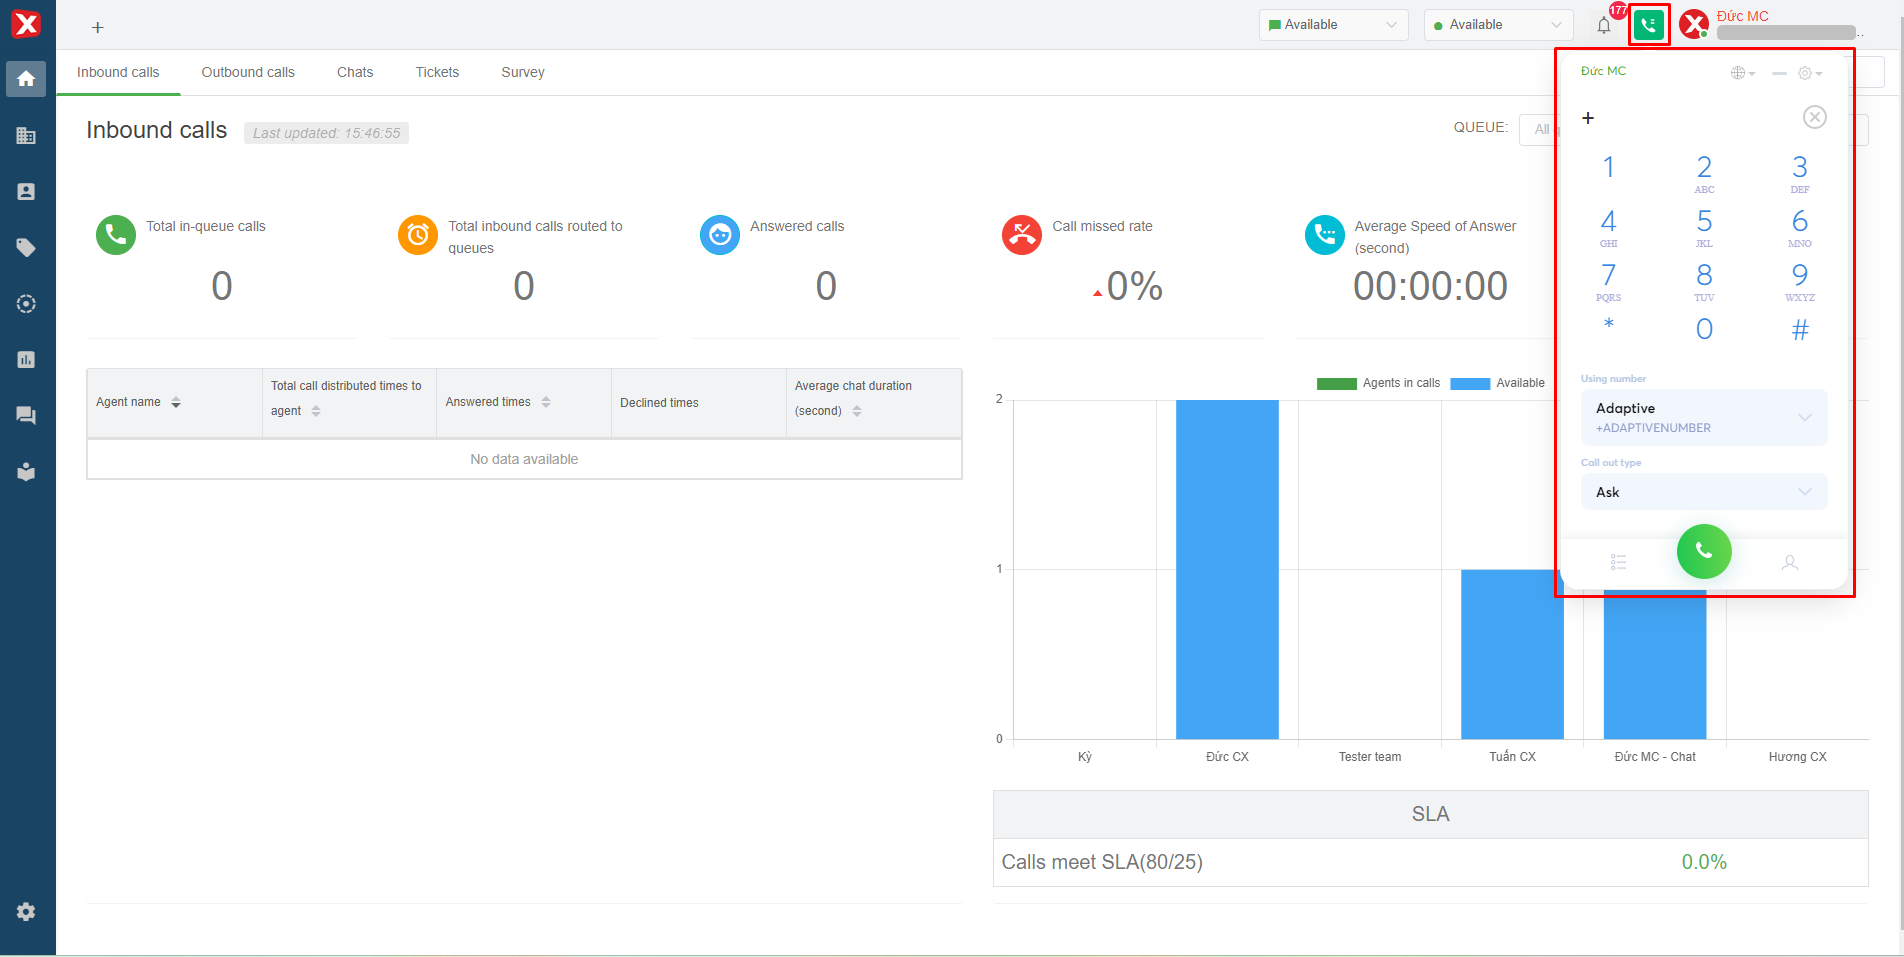Click the green softphone icon in top bar

(x=1649, y=25)
